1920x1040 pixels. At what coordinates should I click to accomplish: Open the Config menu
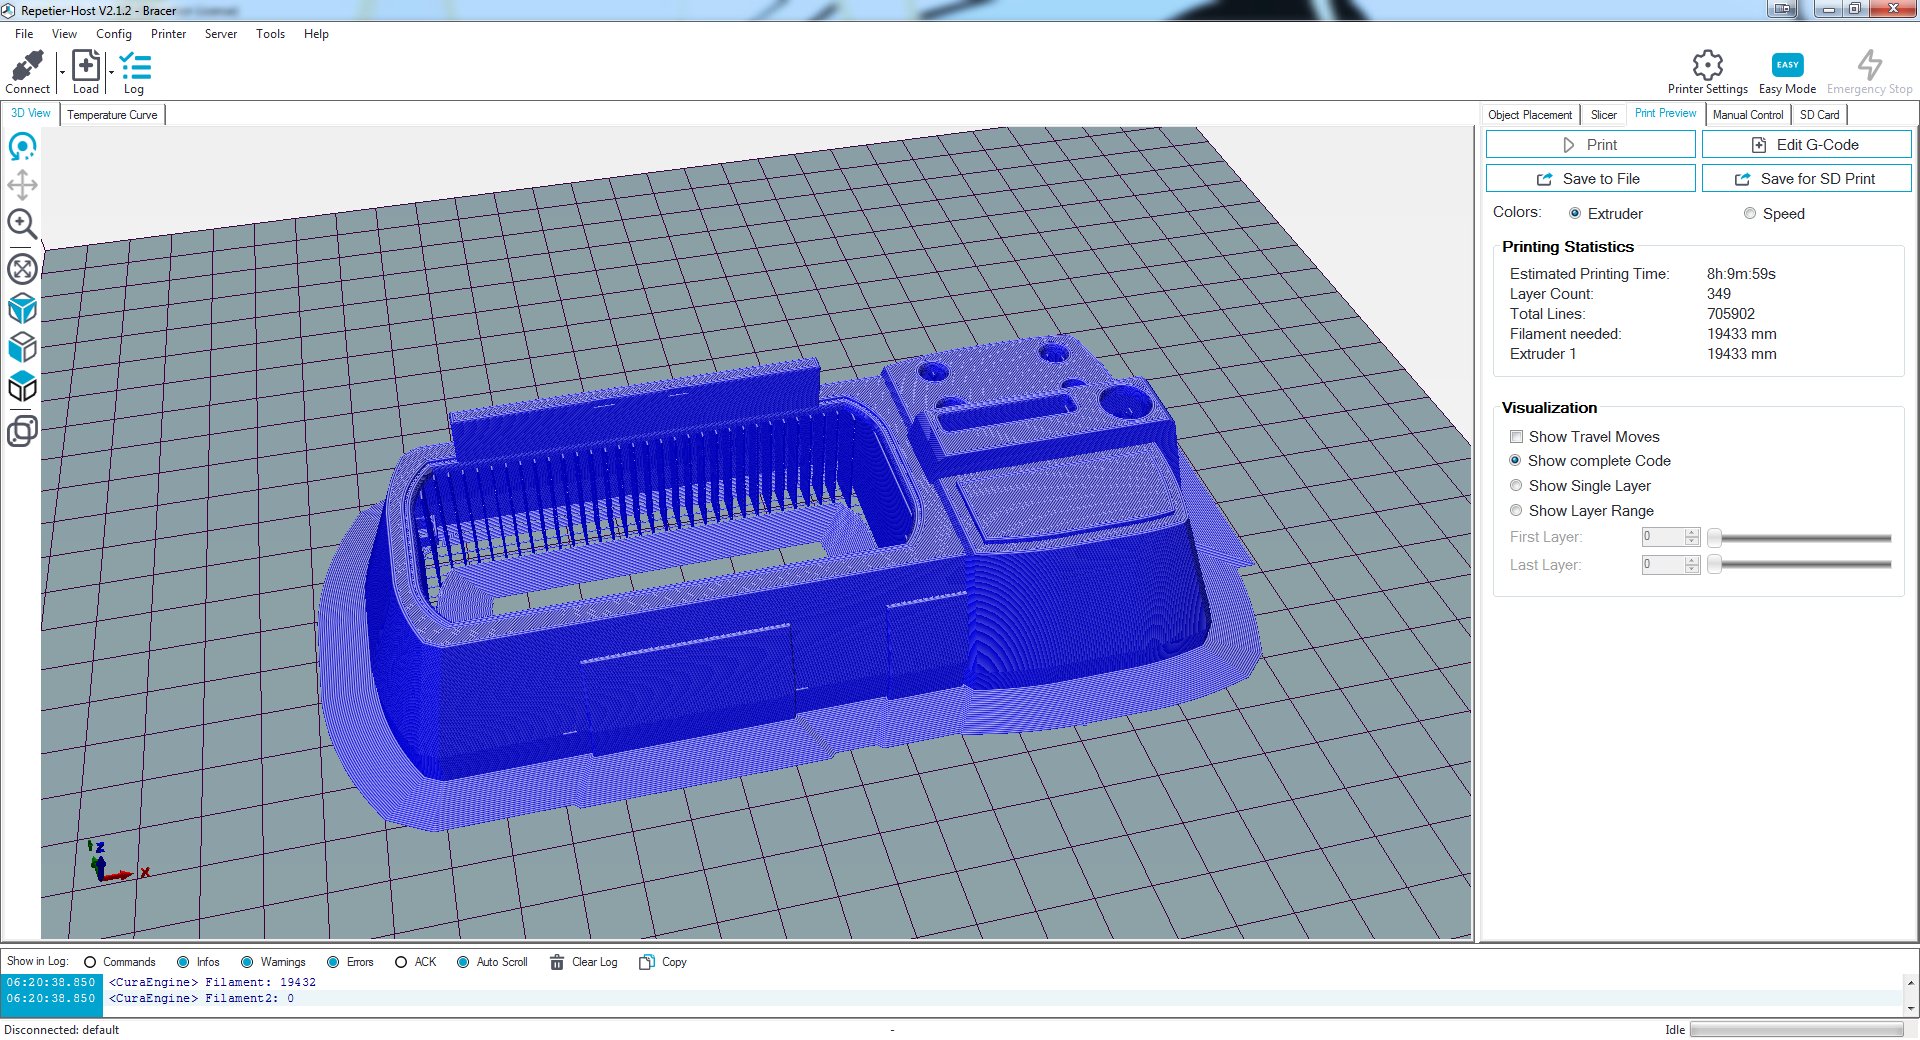tap(114, 34)
